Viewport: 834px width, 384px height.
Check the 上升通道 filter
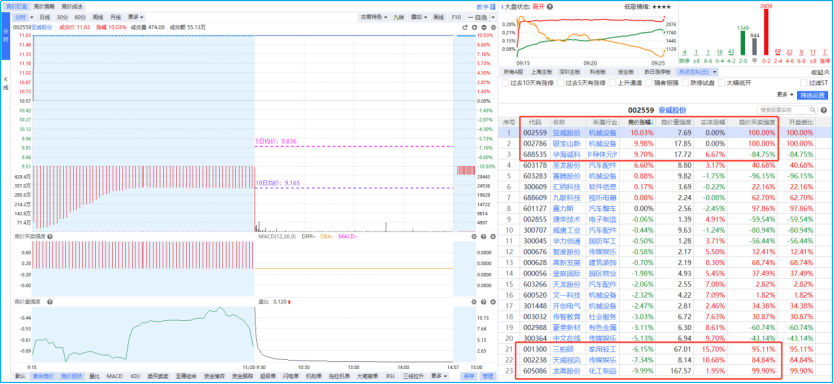(x=613, y=83)
